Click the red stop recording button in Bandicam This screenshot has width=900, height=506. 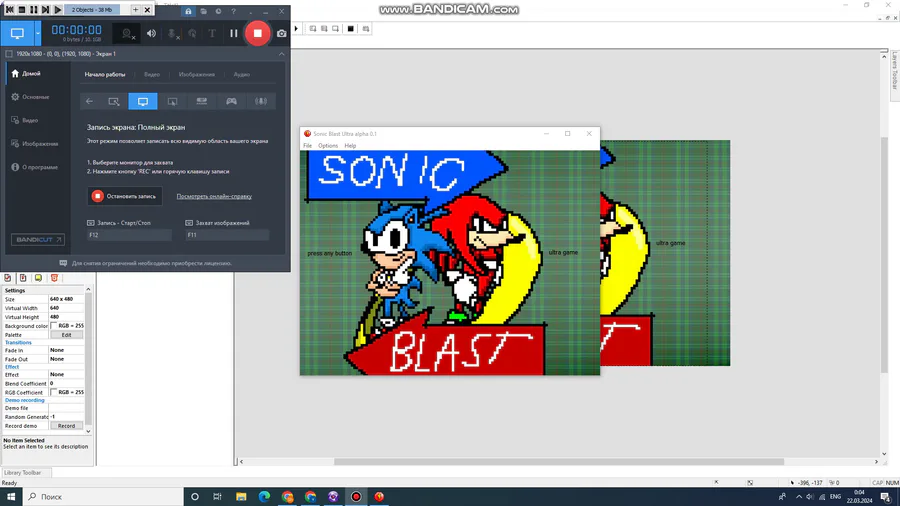pyautogui.click(x=258, y=33)
